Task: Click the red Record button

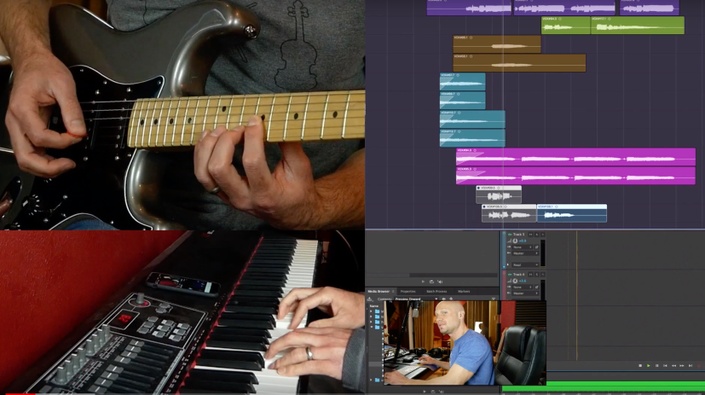Action: coord(699,365)
